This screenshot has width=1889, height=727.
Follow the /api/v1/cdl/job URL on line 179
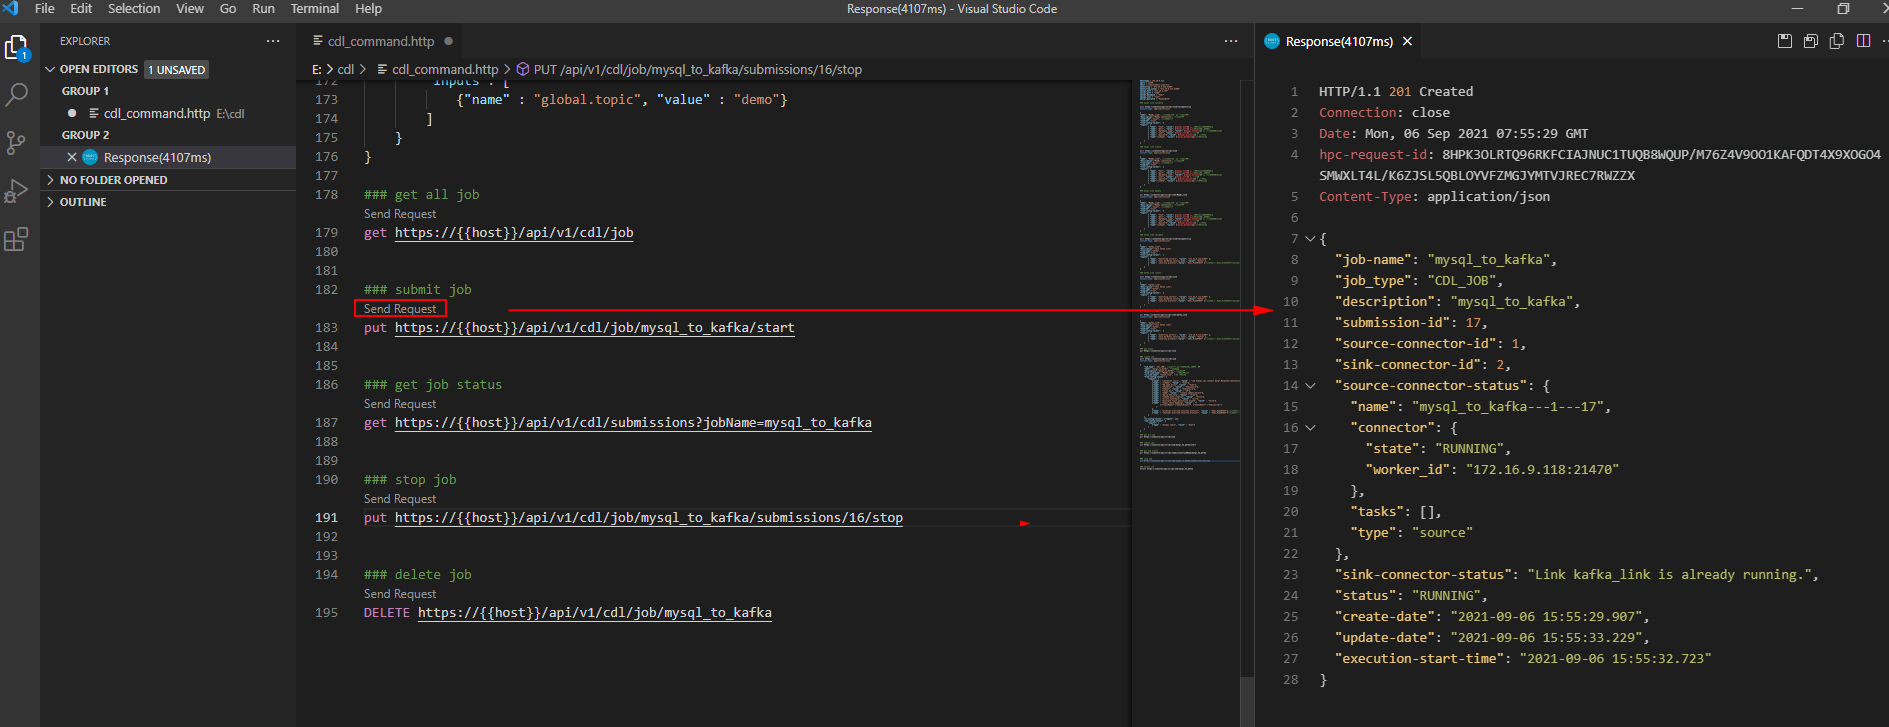pyautogui.click(x=514, y=233)
